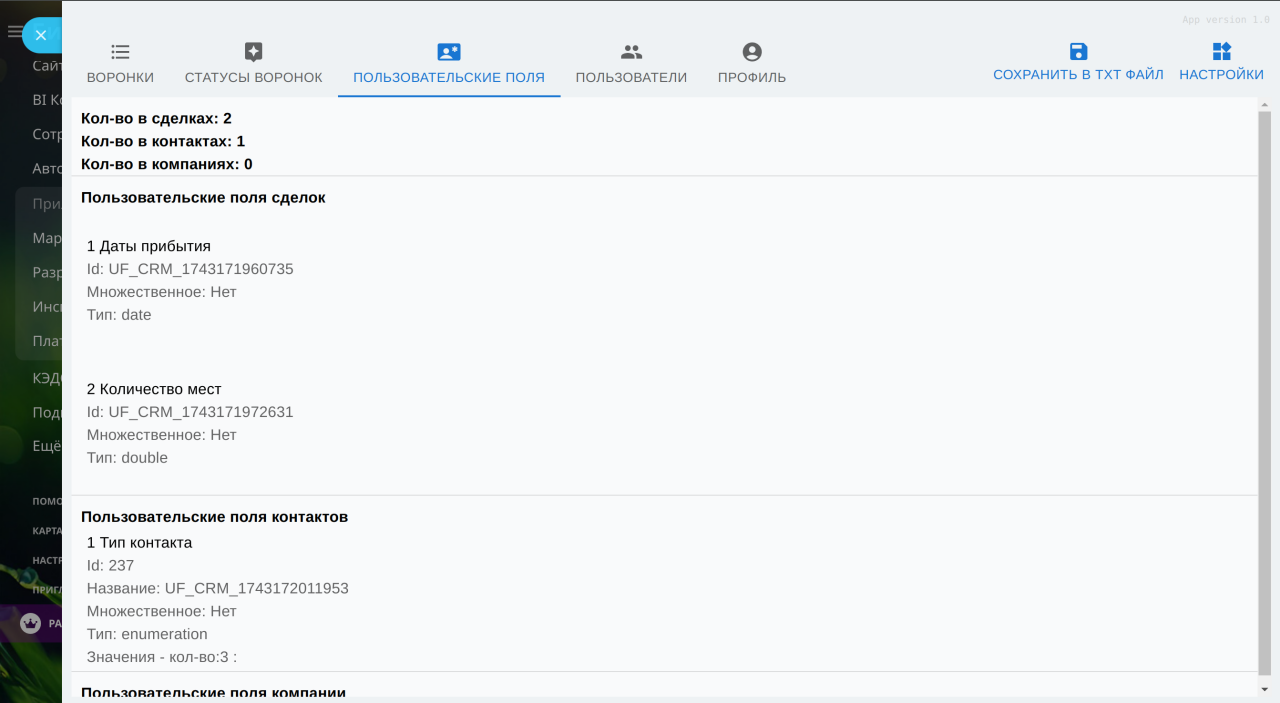Click heading 'Пользовательские поля сделок'
Screen dimensions: 1280x703
[x=203, y=198]
